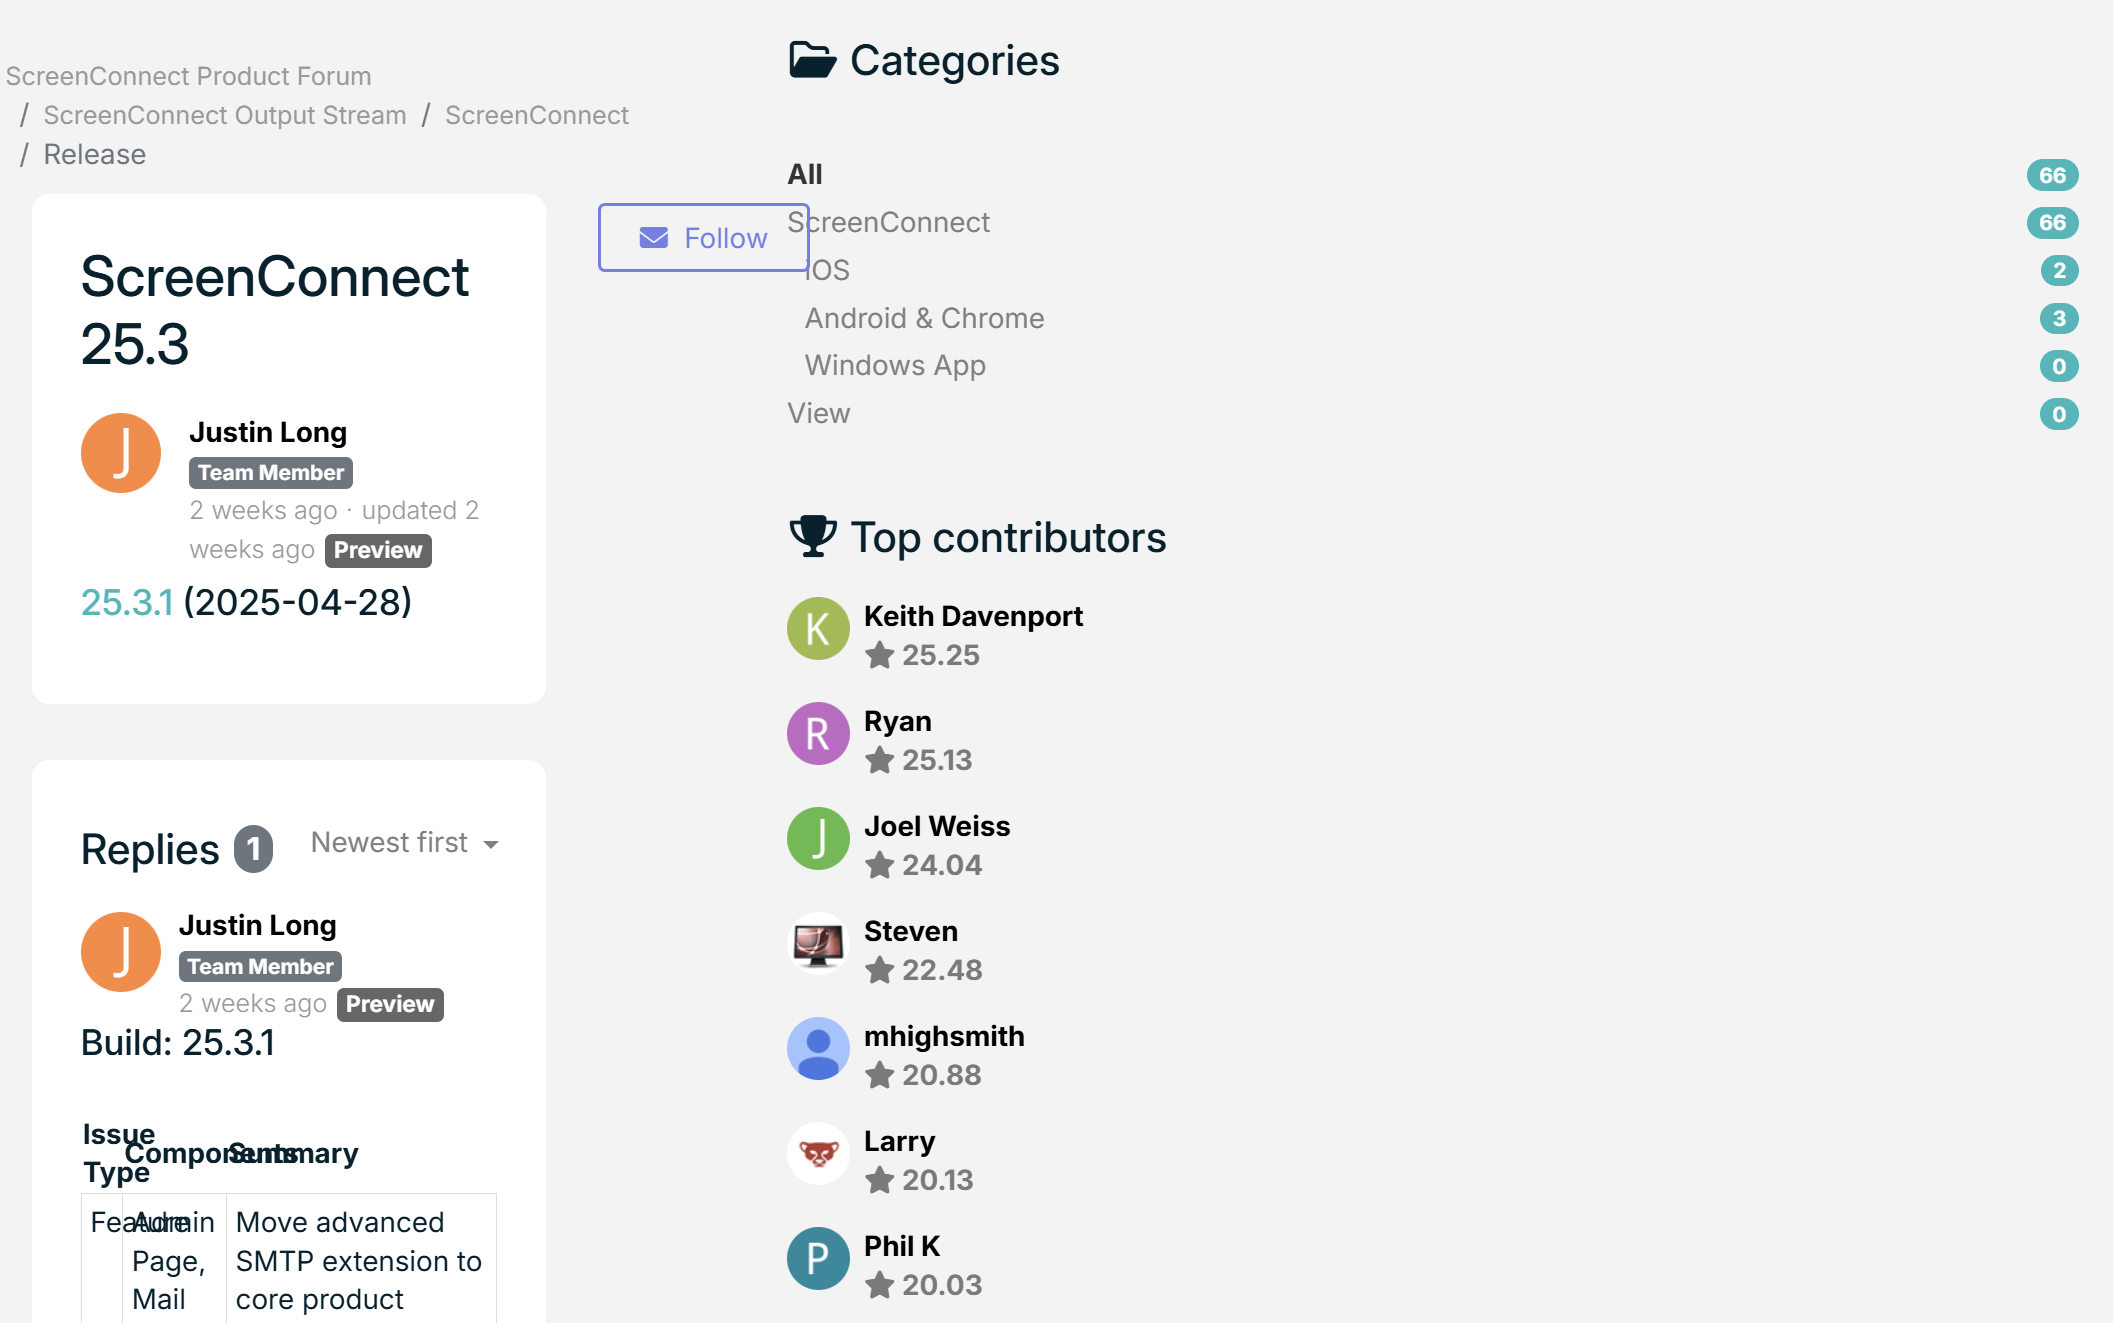Open Joel Weiss's green avatar
The height and width of the screenshot is (1323, 2113).
818,839
